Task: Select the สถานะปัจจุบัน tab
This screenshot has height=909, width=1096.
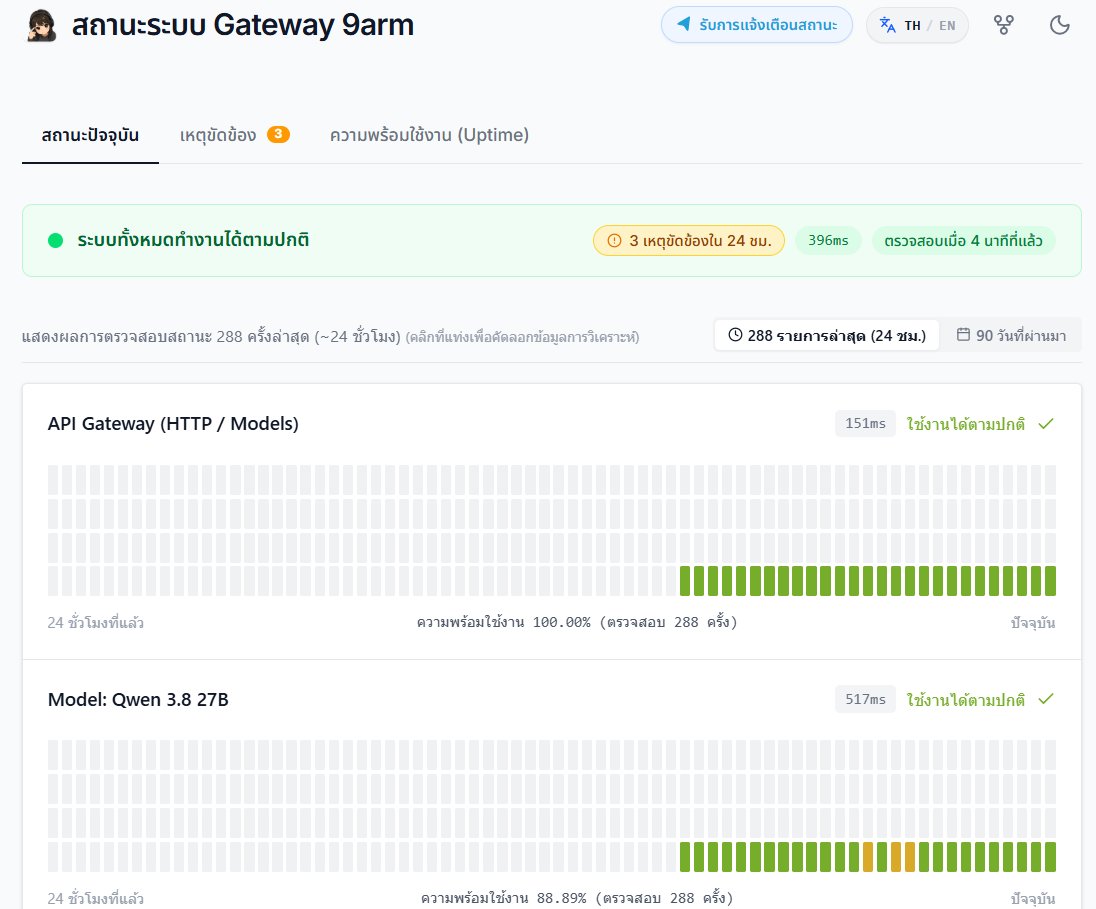Action: coord(90,135)
